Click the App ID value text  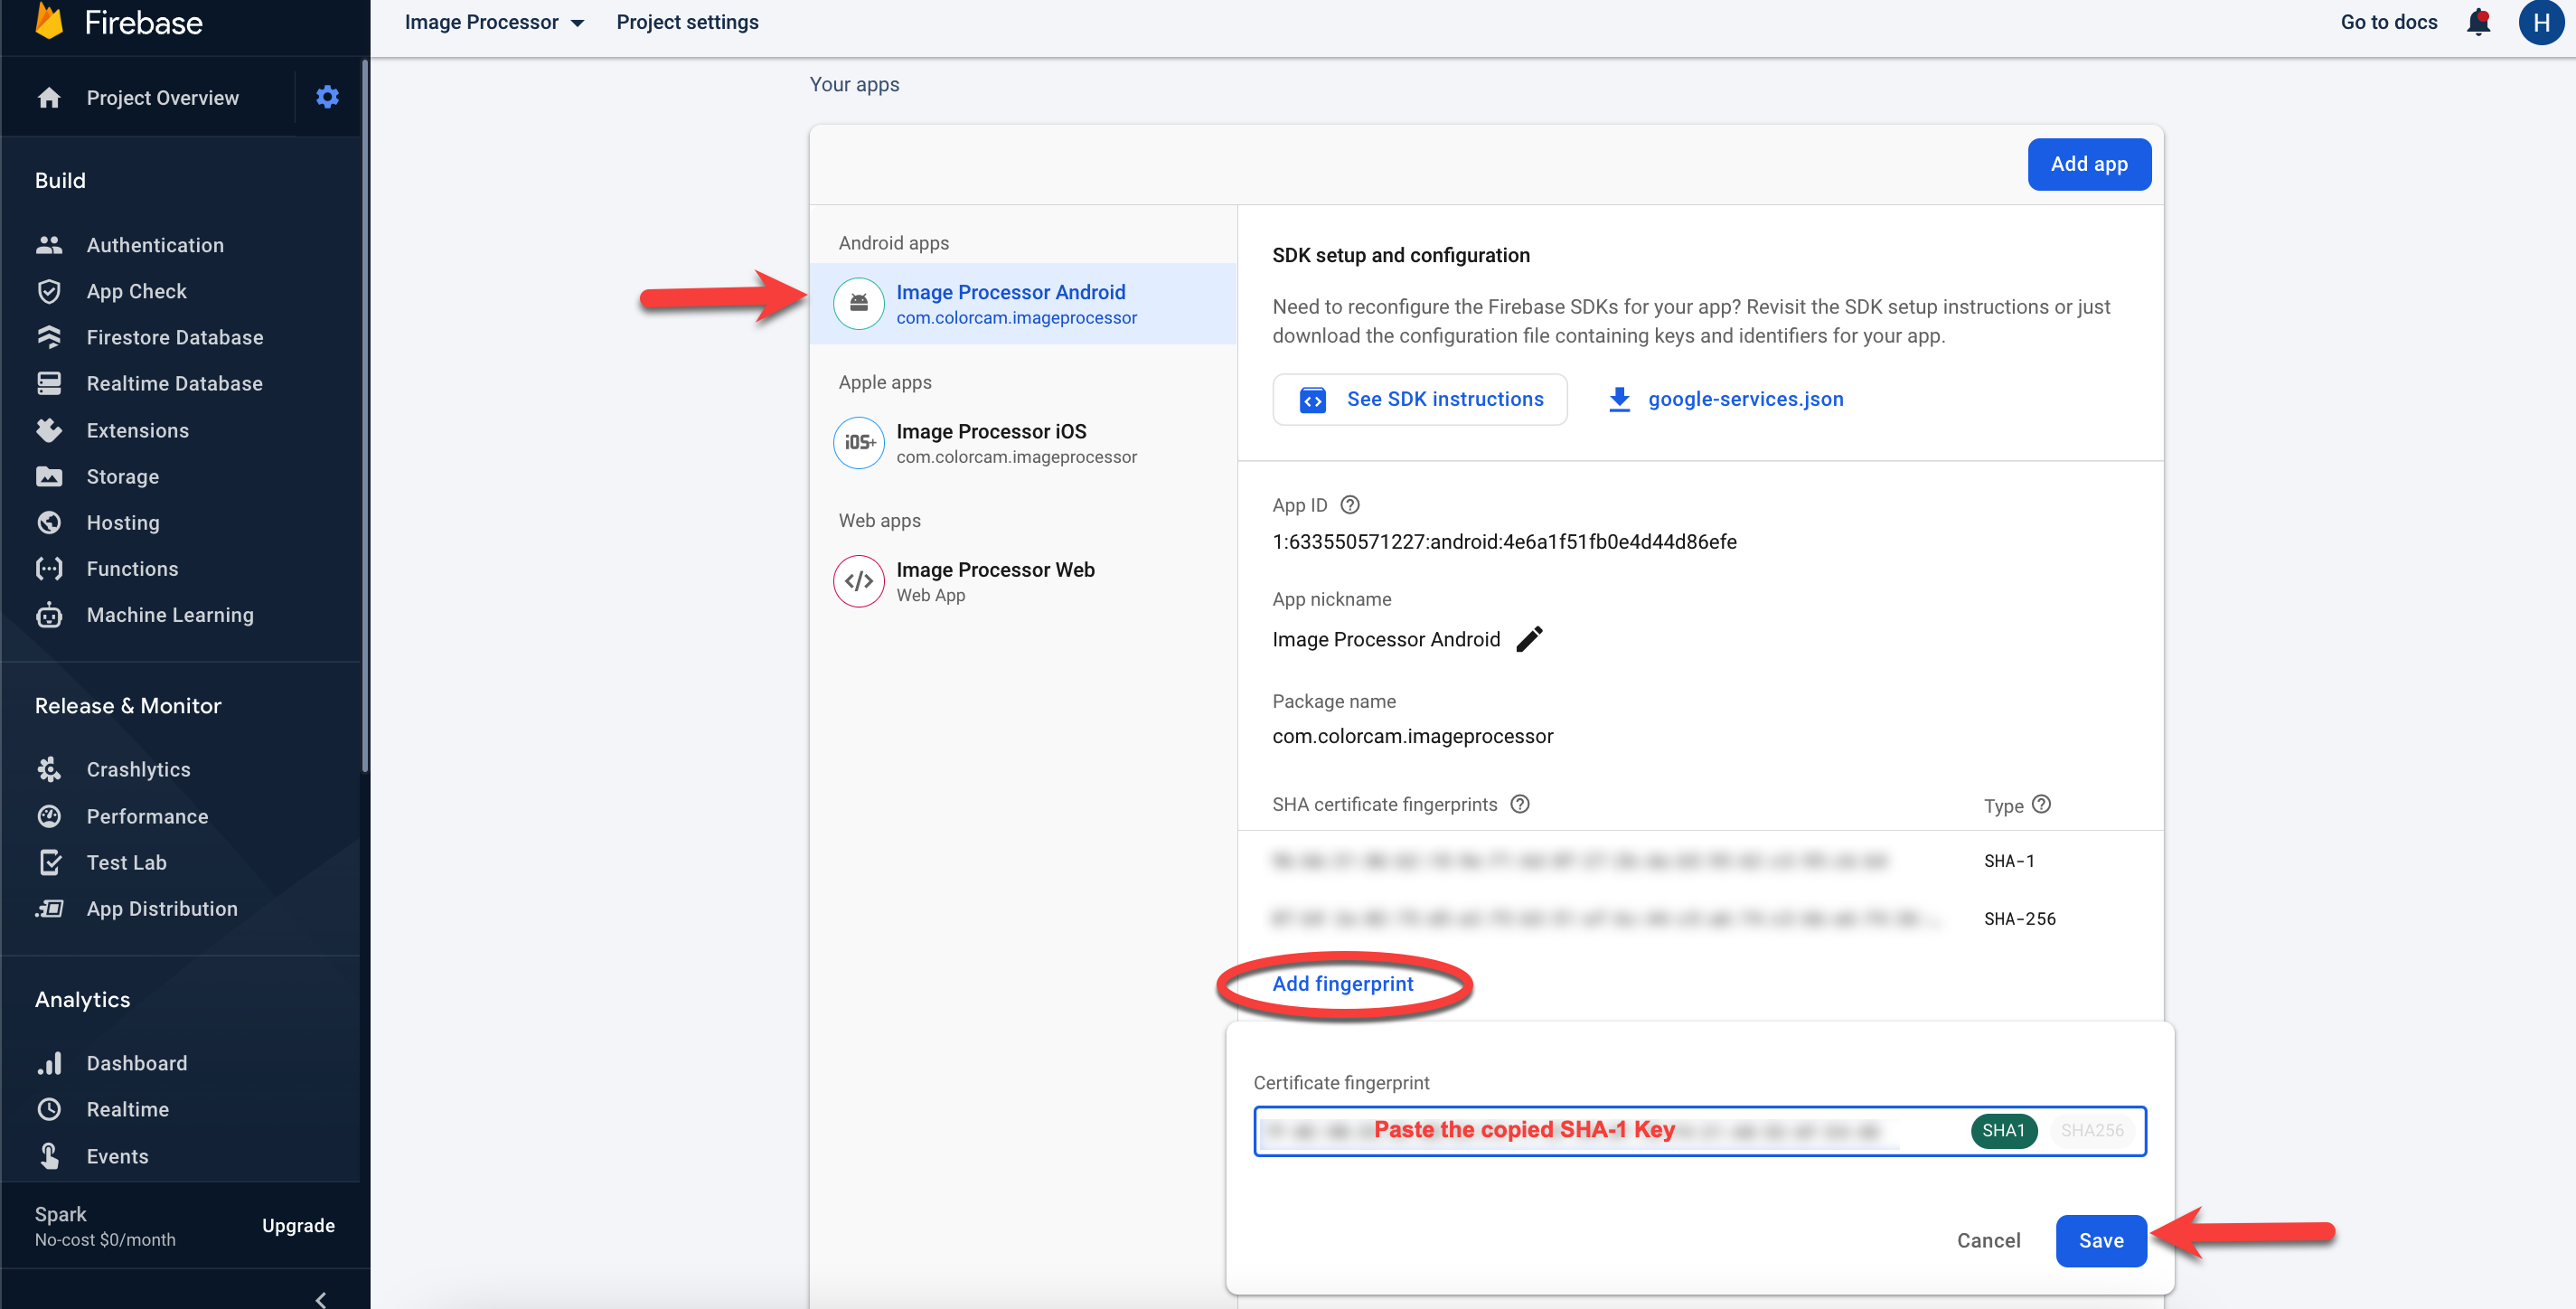point(1504,542)
